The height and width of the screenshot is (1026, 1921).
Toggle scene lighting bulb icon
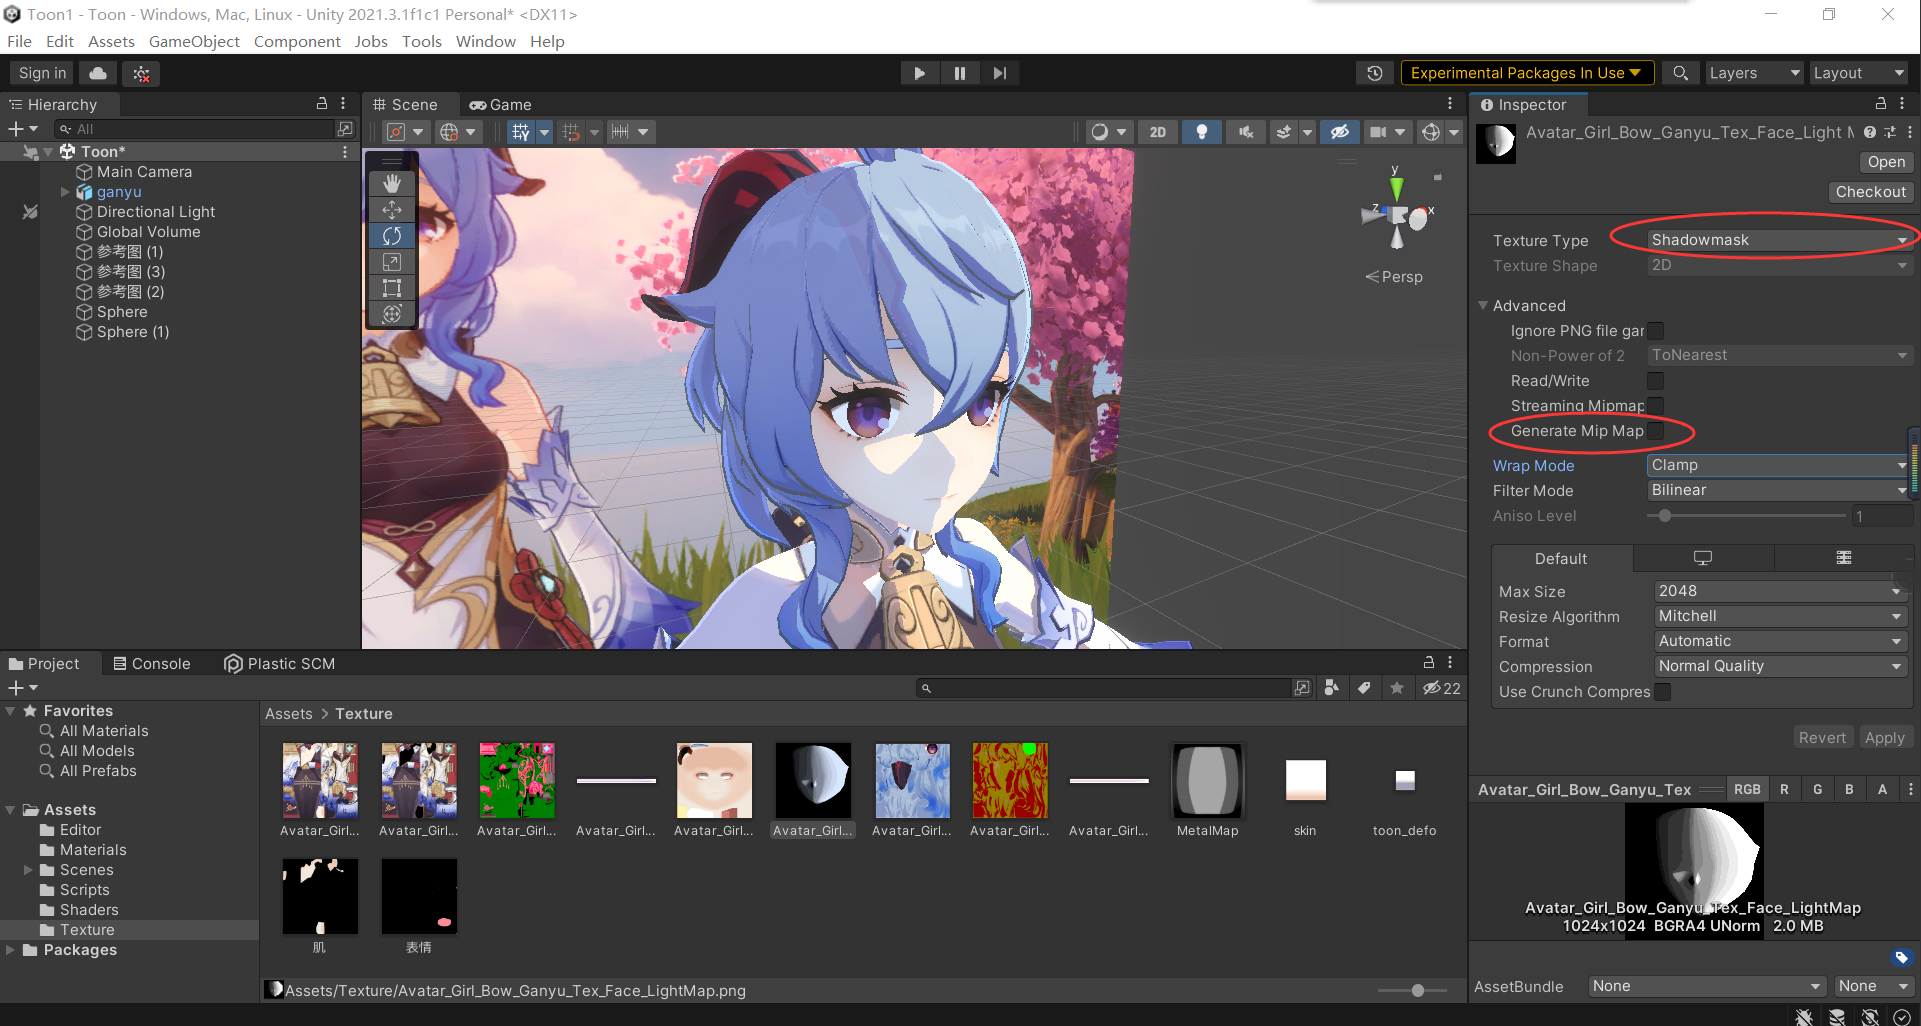1202,132
